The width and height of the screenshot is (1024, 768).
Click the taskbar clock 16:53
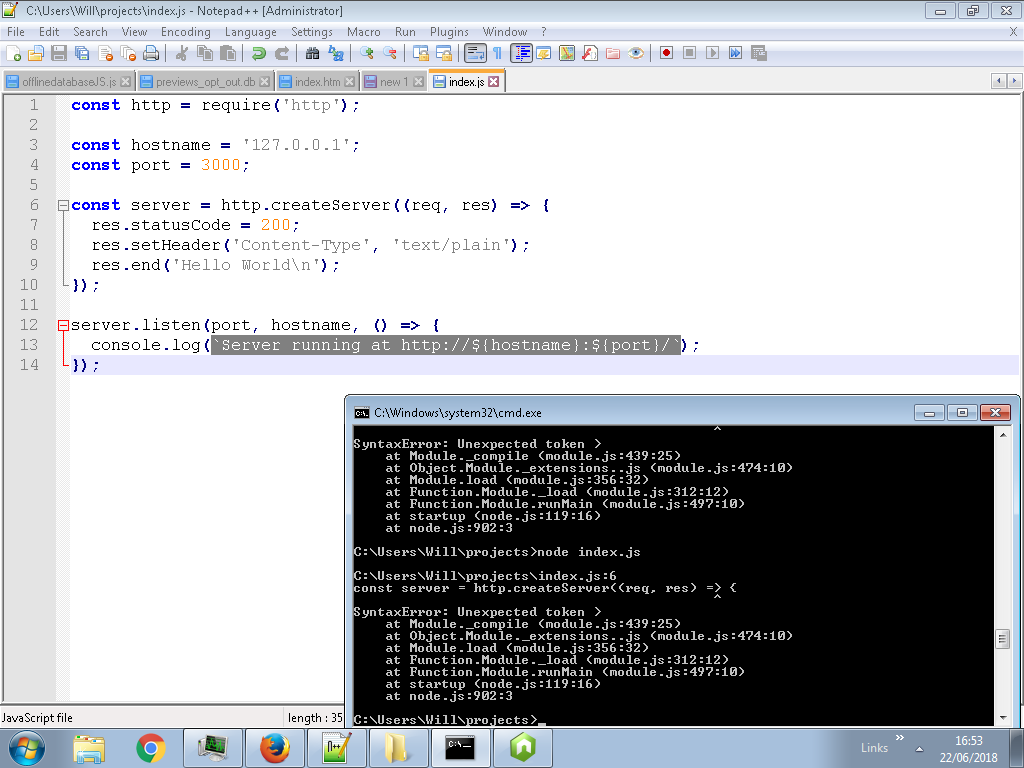(969, 741)
